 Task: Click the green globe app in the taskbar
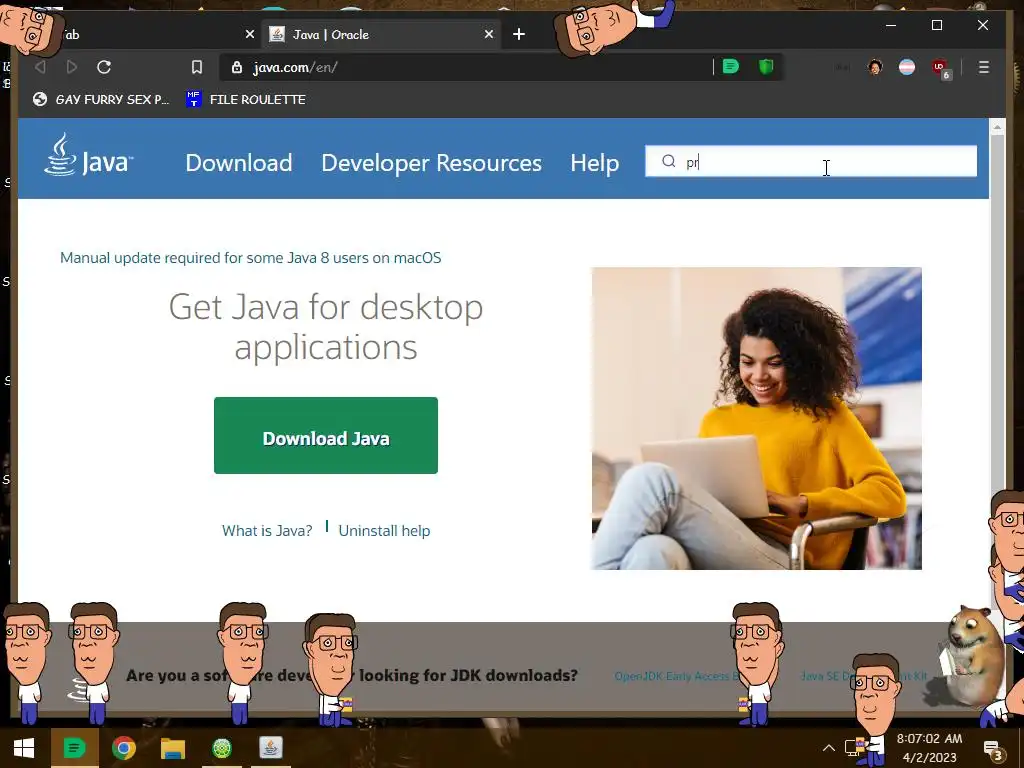click(222, 748)
